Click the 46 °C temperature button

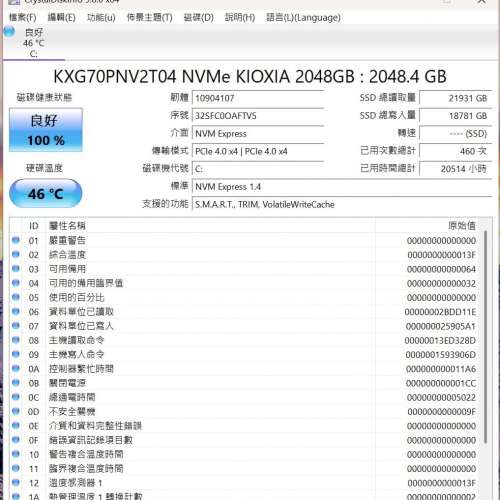46,193
